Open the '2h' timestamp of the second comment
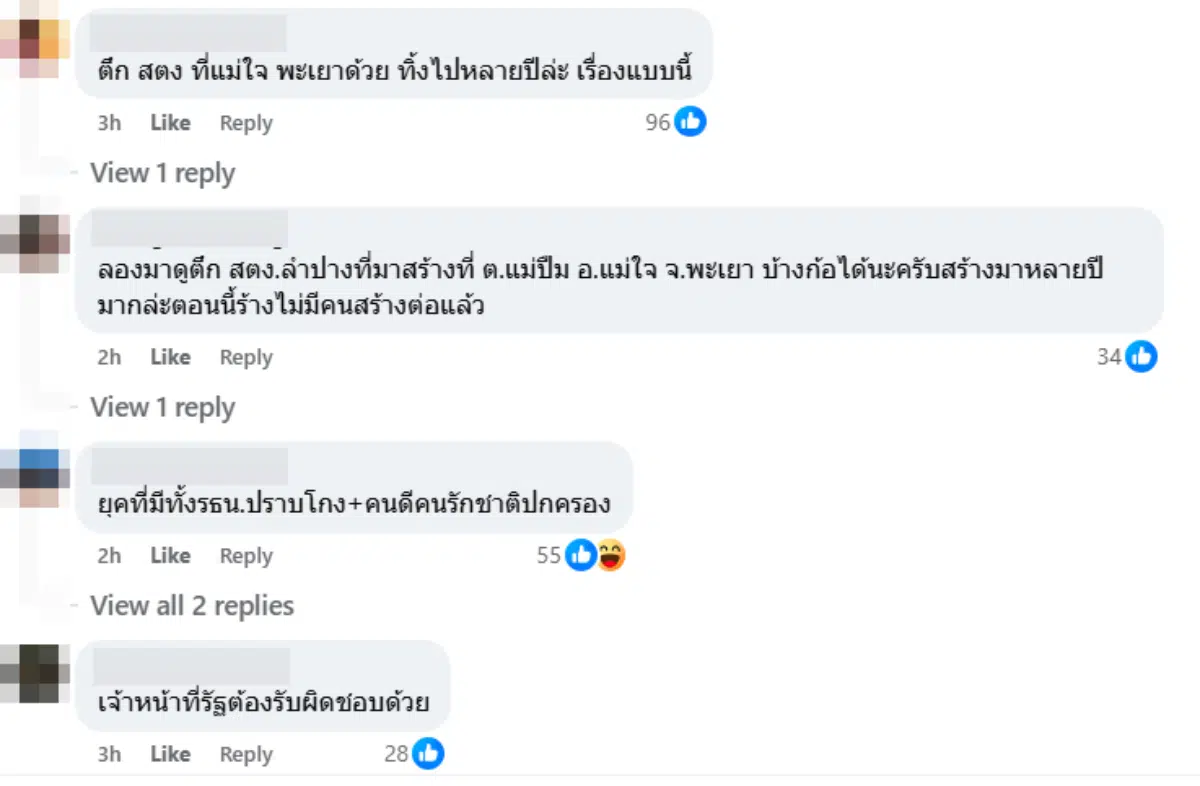 tap(108, 356)
